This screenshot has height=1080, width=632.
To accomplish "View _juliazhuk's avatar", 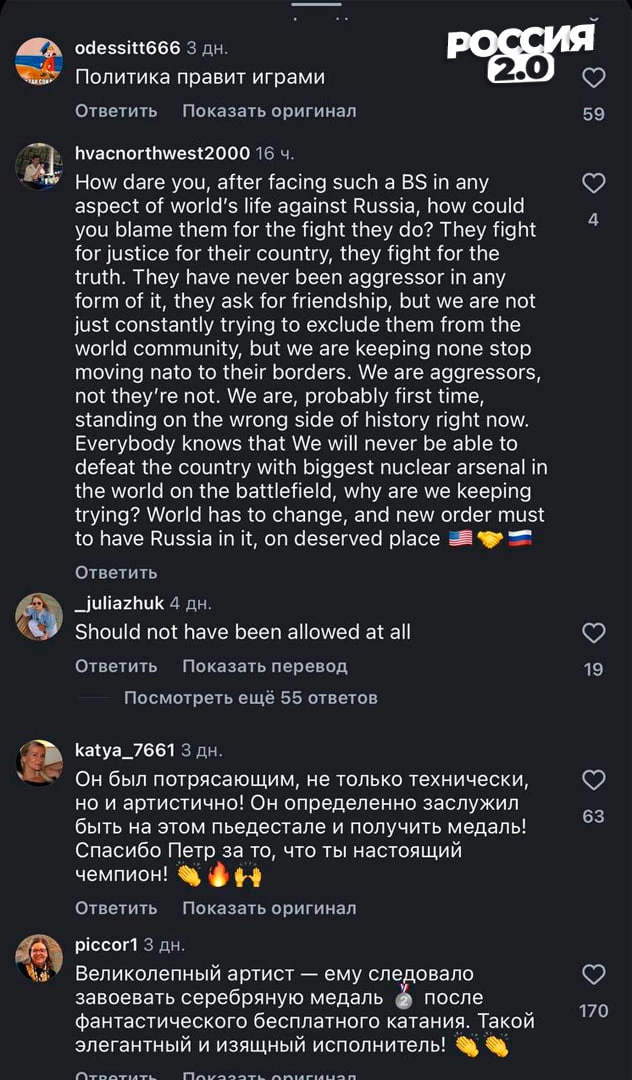I will [x=39, y=616].
